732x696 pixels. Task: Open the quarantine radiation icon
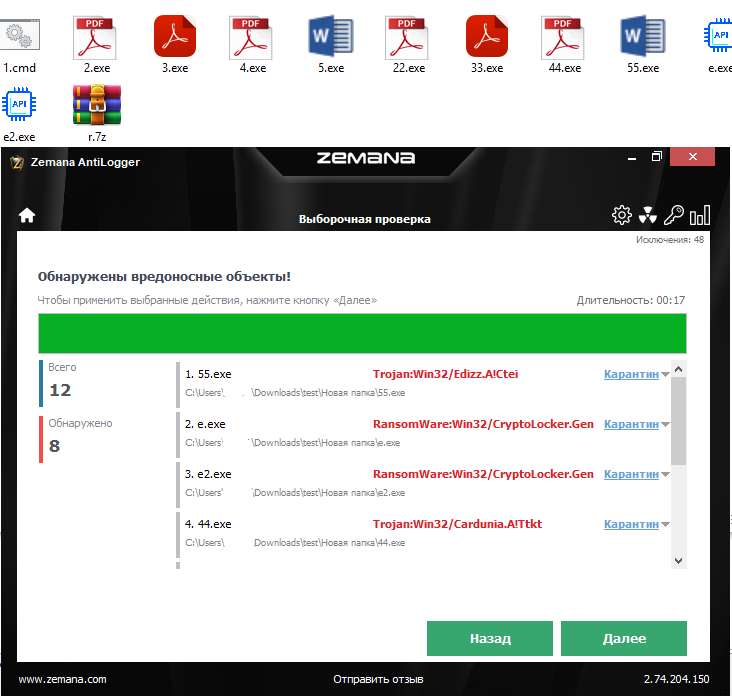coord(648,215)
